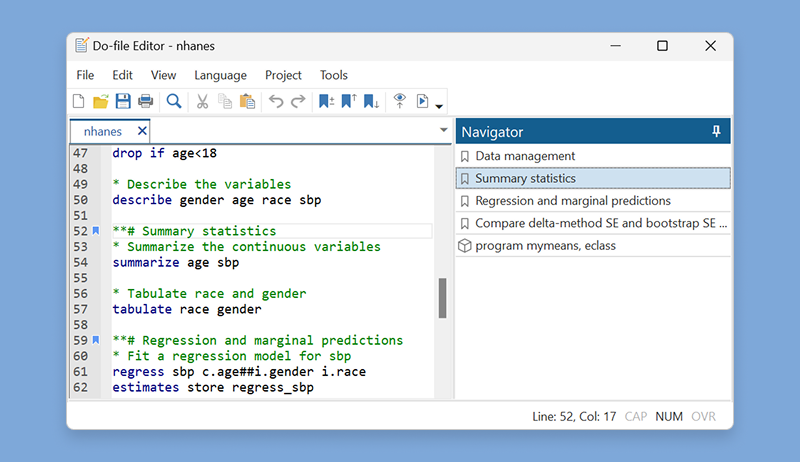Screen dimensions: 800x462
Task: Toggle the bookmark marker on line 59
Action: pyautogui.click(x=96, y=340)
